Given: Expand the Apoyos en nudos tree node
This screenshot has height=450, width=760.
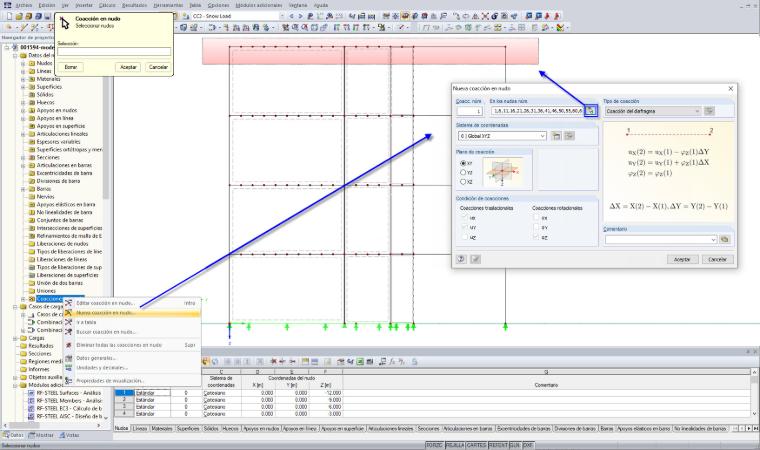Looking at the screenshot, I should tap(23, 111).
